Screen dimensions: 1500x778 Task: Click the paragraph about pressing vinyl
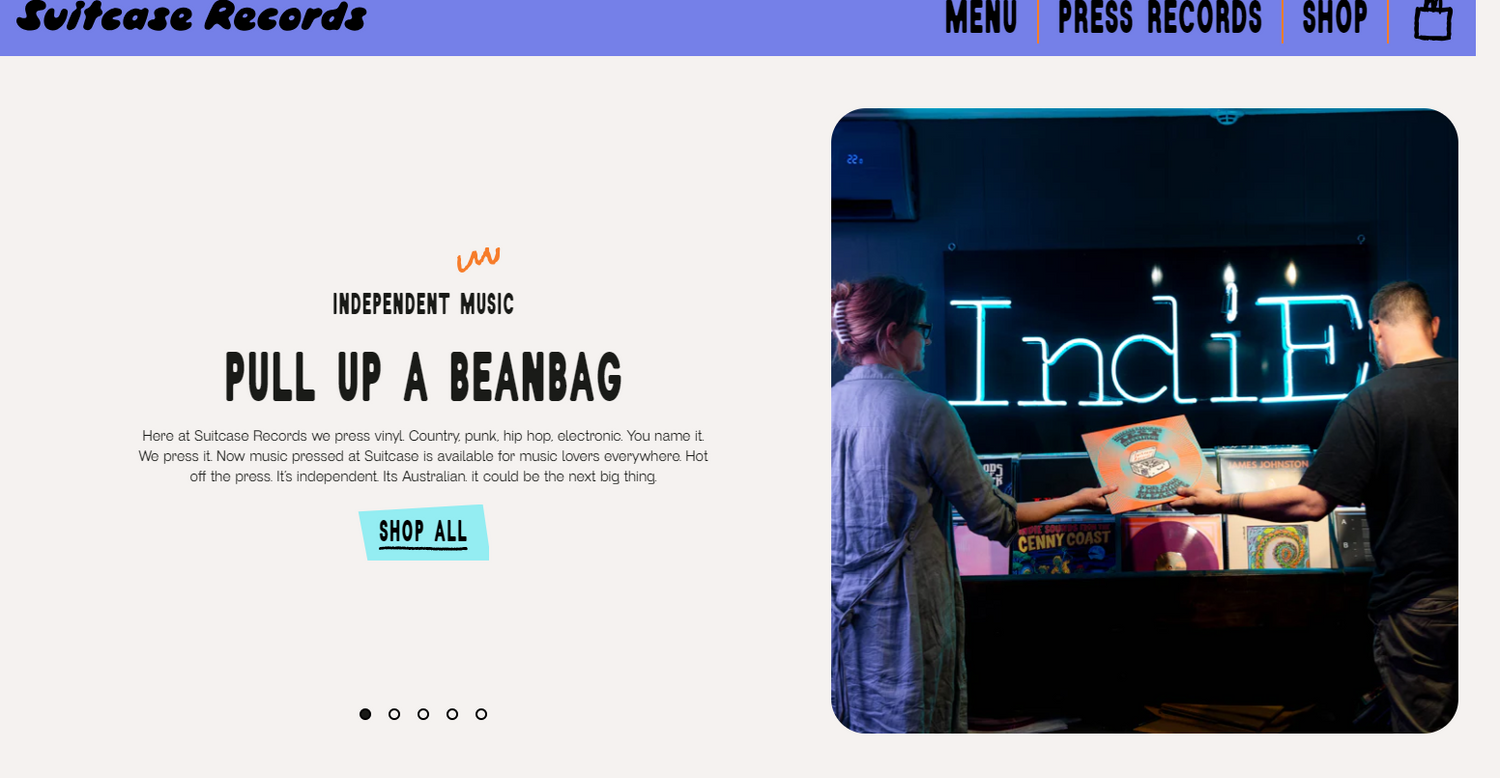point(423,456)
